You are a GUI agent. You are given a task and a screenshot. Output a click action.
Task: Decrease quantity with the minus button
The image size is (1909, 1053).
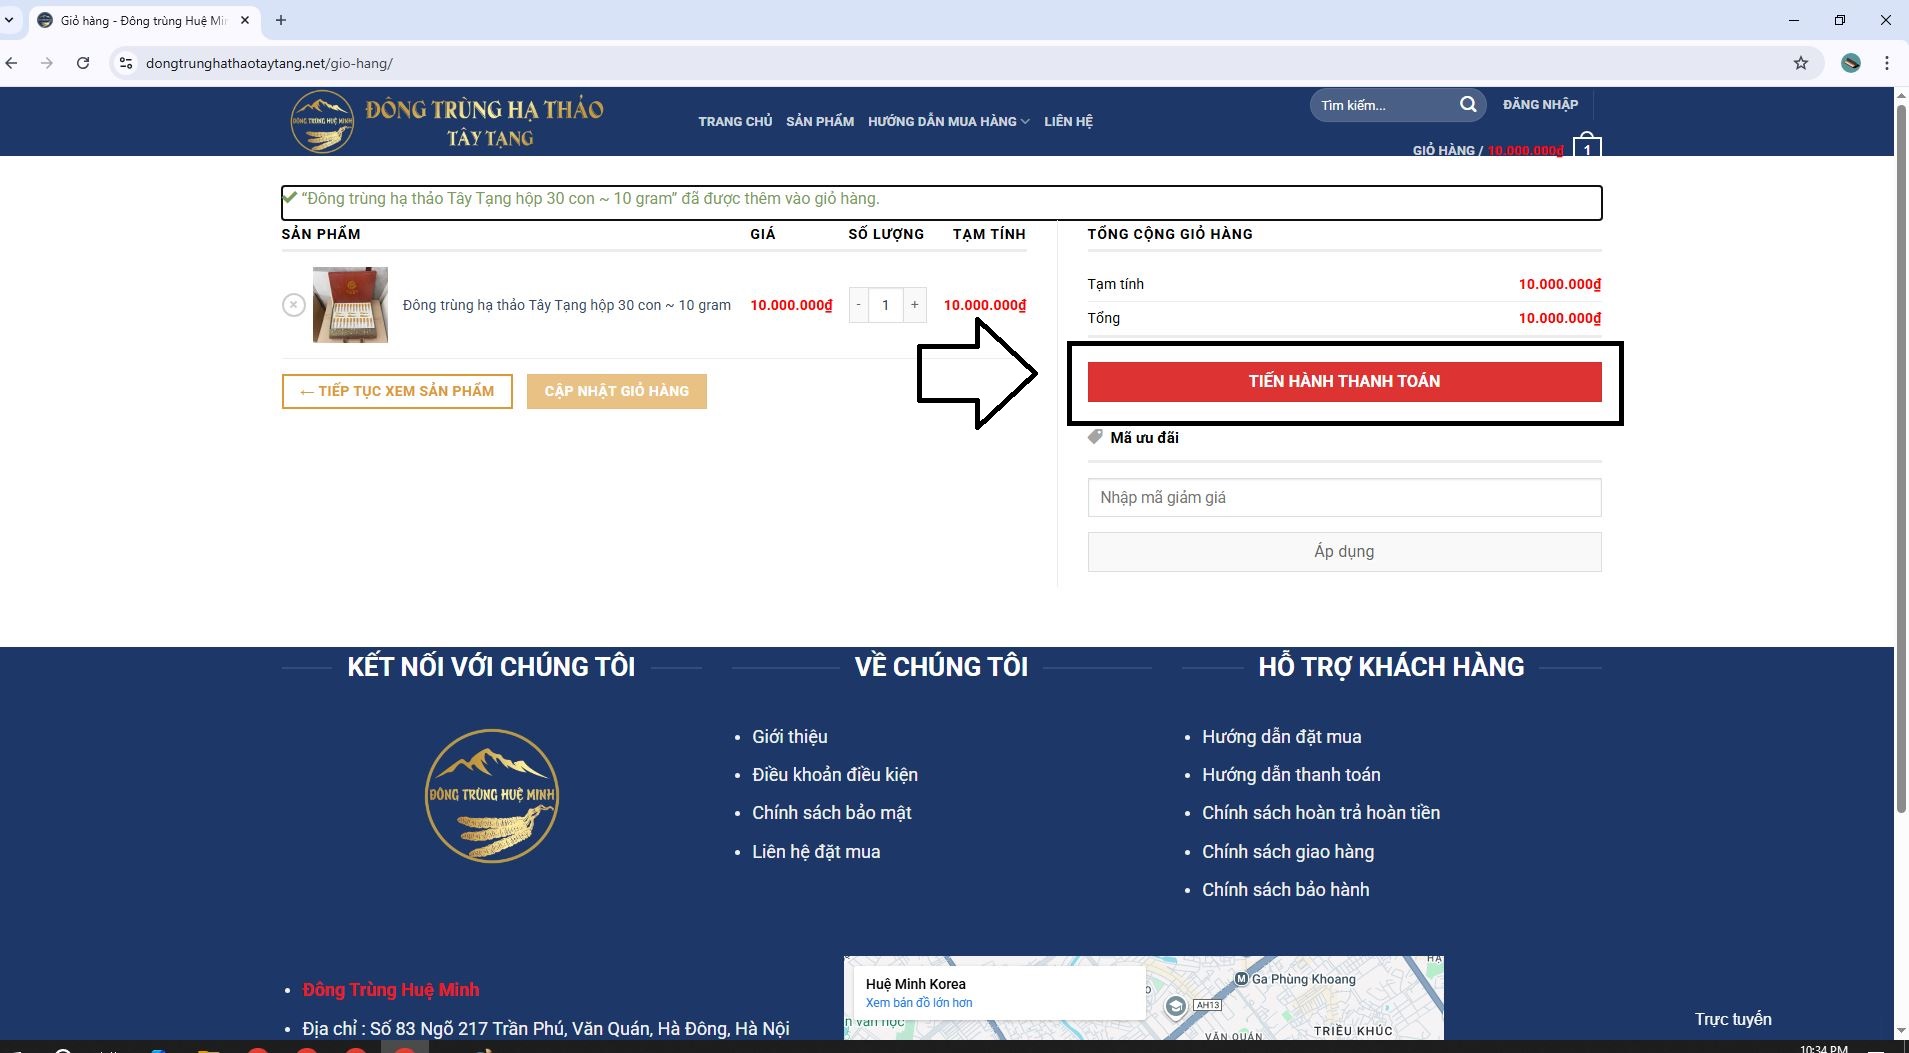(858, 305)
